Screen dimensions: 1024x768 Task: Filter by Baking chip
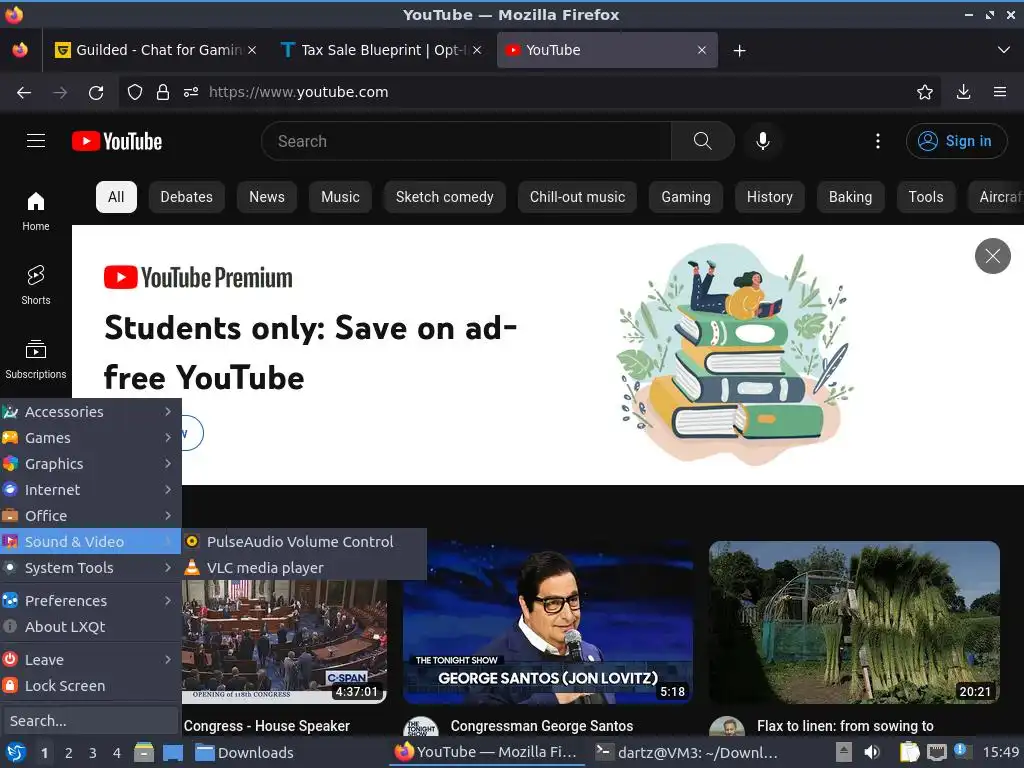click(x=850, y=197)
